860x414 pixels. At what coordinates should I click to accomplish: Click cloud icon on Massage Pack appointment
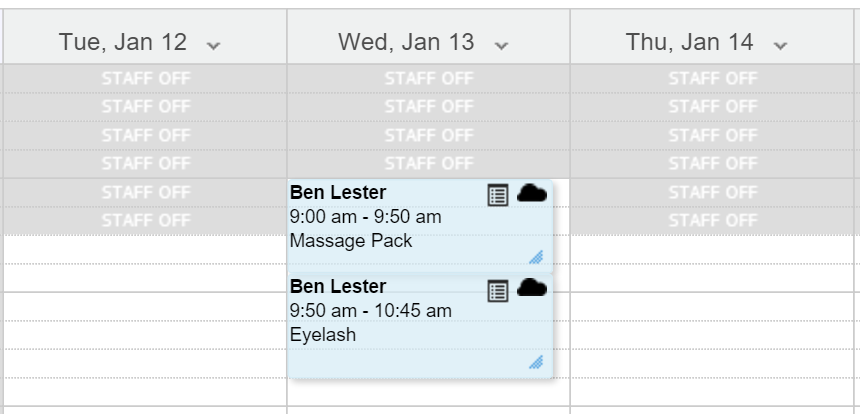(531, 194)
